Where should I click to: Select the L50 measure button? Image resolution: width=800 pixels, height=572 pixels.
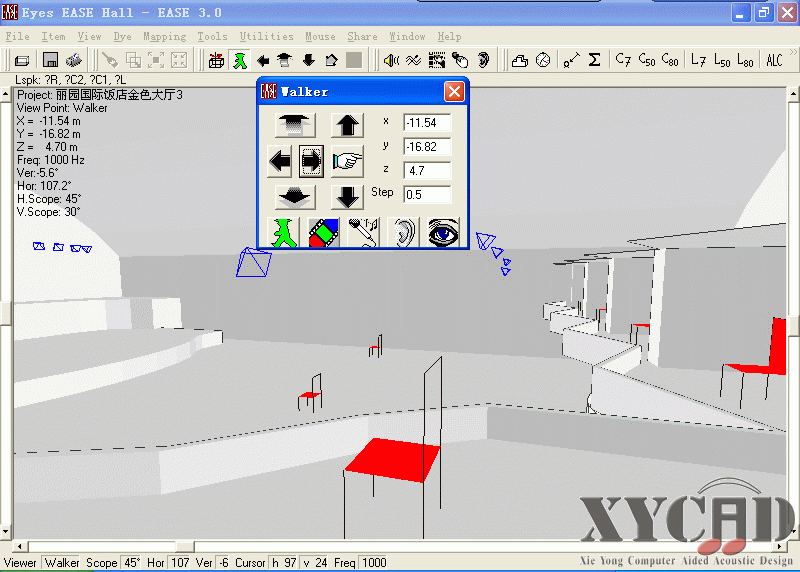722,60
